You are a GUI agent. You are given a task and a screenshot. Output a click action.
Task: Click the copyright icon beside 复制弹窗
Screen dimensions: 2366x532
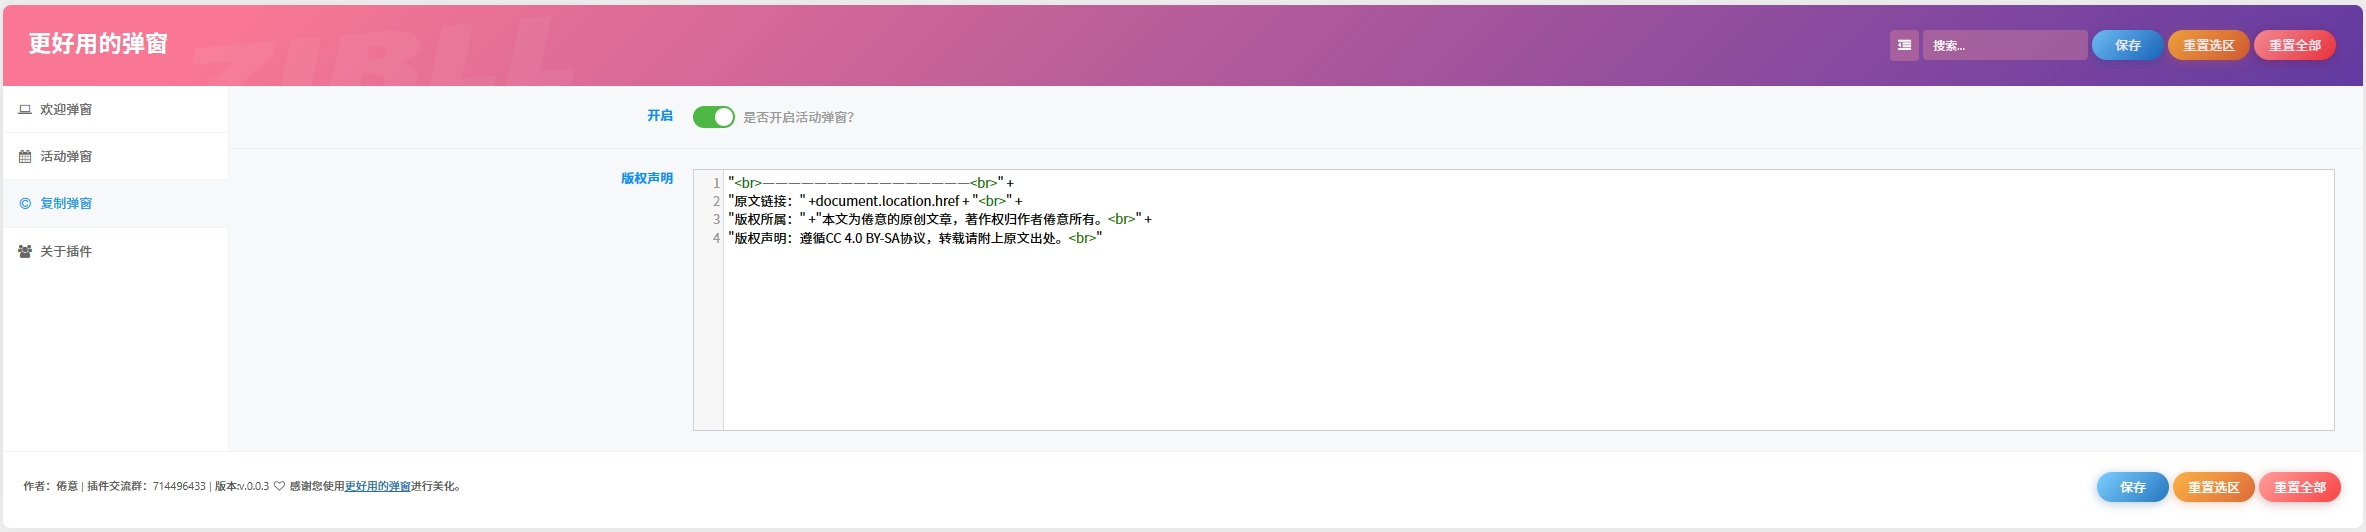click(25, 204)
